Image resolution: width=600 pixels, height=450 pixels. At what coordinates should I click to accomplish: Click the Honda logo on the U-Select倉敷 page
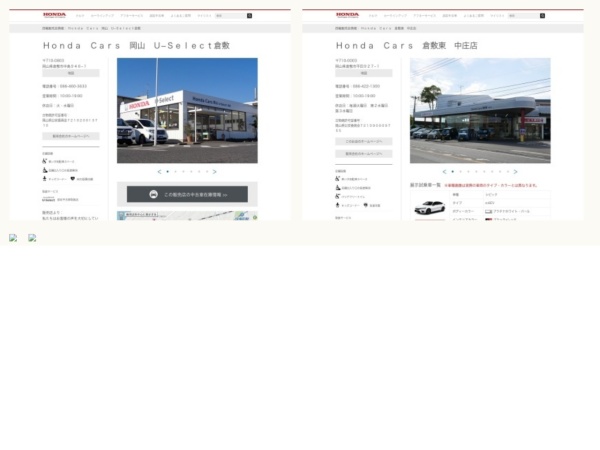click(x=54, y=15)
